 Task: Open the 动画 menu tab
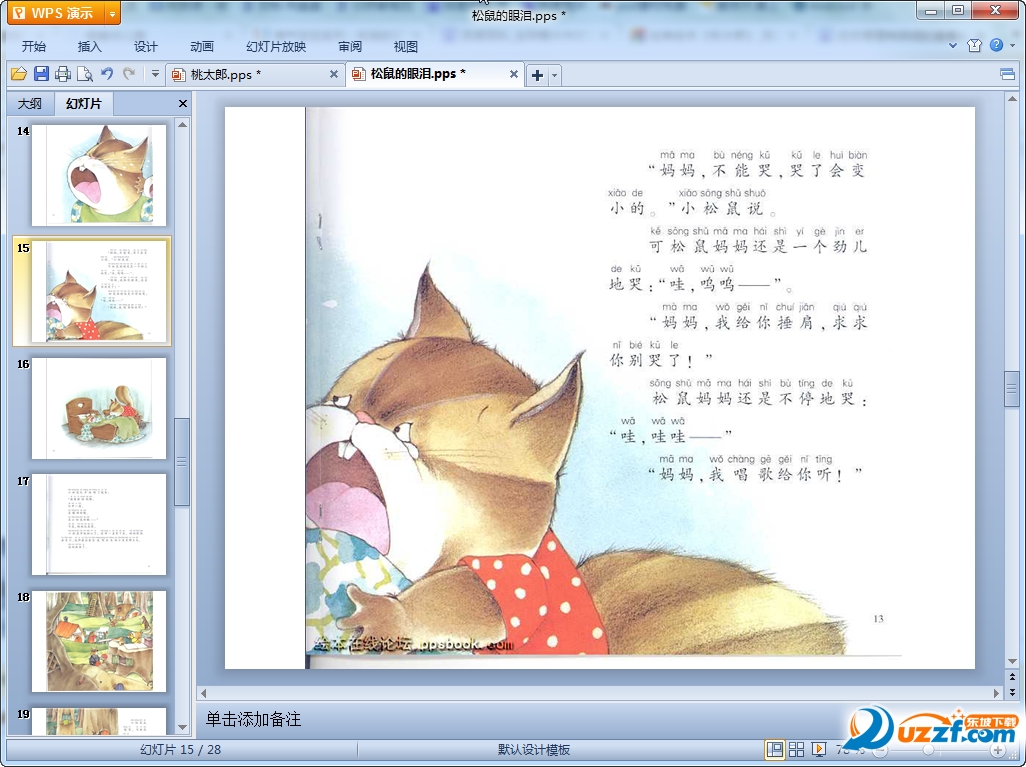point(202,46)
